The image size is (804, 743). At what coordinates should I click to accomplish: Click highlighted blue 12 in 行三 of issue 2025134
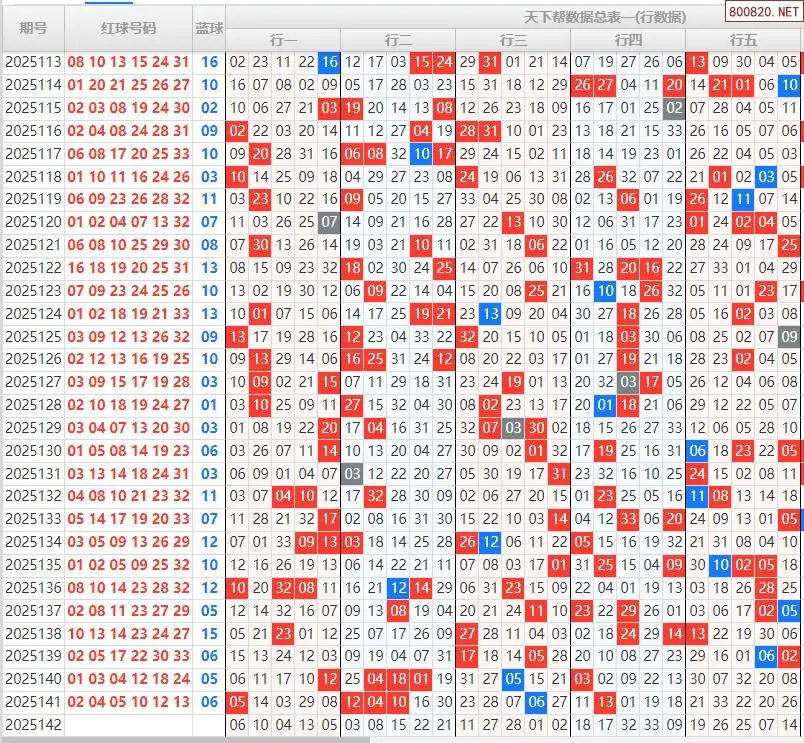(490, 542)
